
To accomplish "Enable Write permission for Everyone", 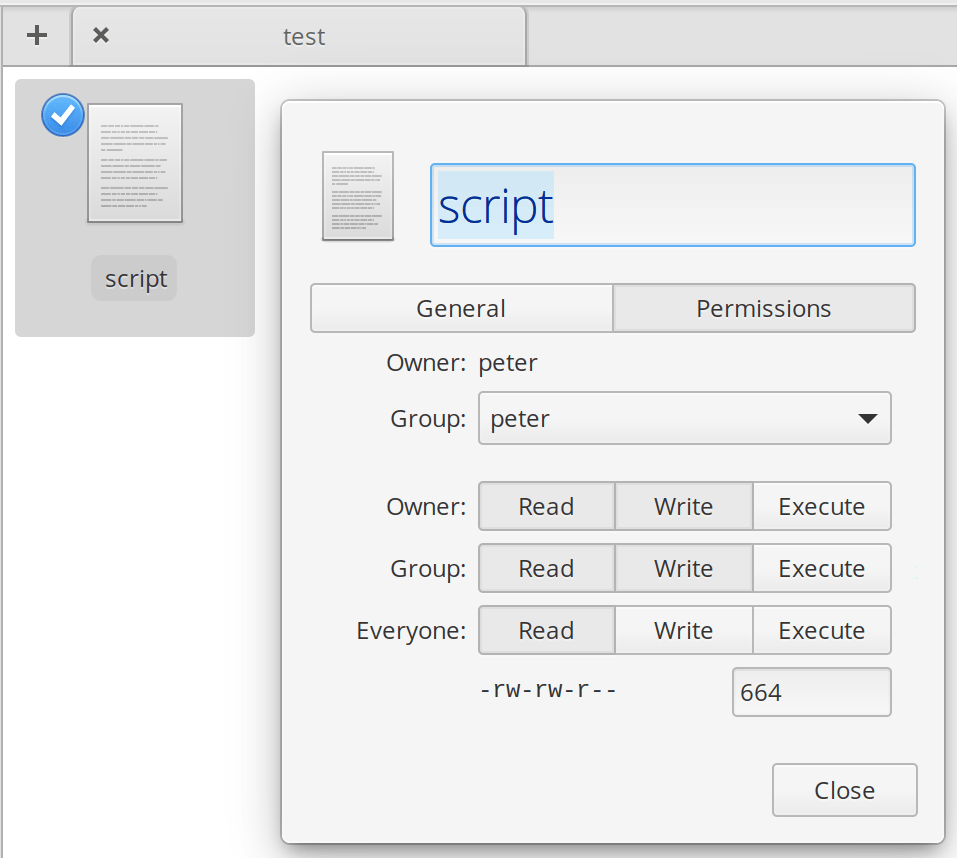I will tap(684, 630).
